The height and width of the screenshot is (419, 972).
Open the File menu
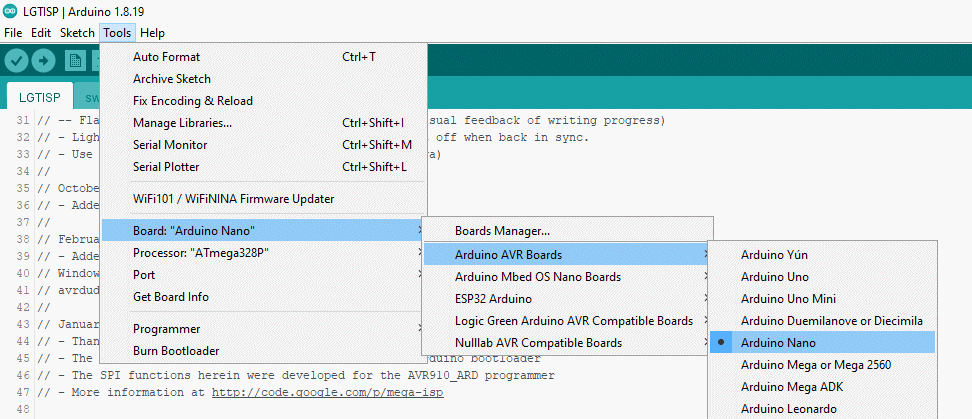(12, 33)
